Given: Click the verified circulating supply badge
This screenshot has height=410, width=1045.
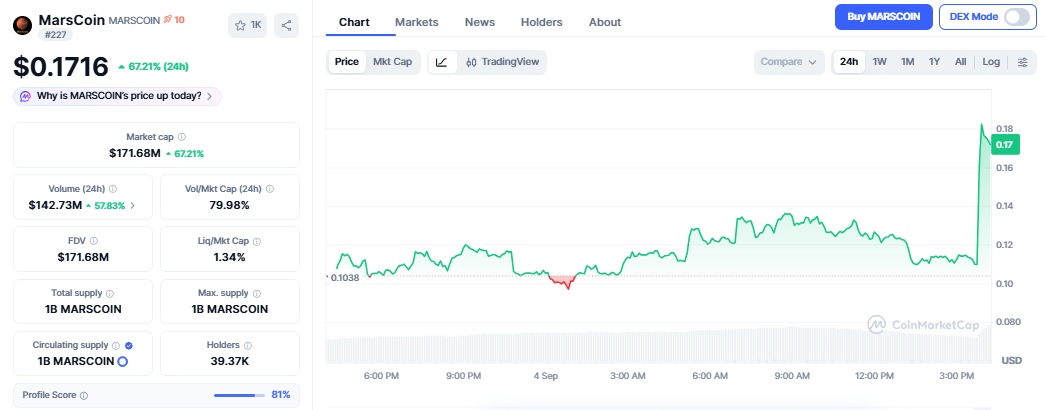Looking at the screenshot, I should (x=129, y=345).
